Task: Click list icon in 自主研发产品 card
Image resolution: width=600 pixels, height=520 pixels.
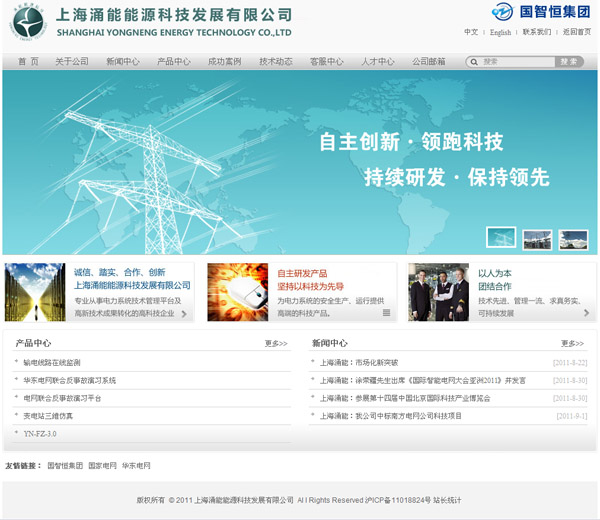Action: 386,313
